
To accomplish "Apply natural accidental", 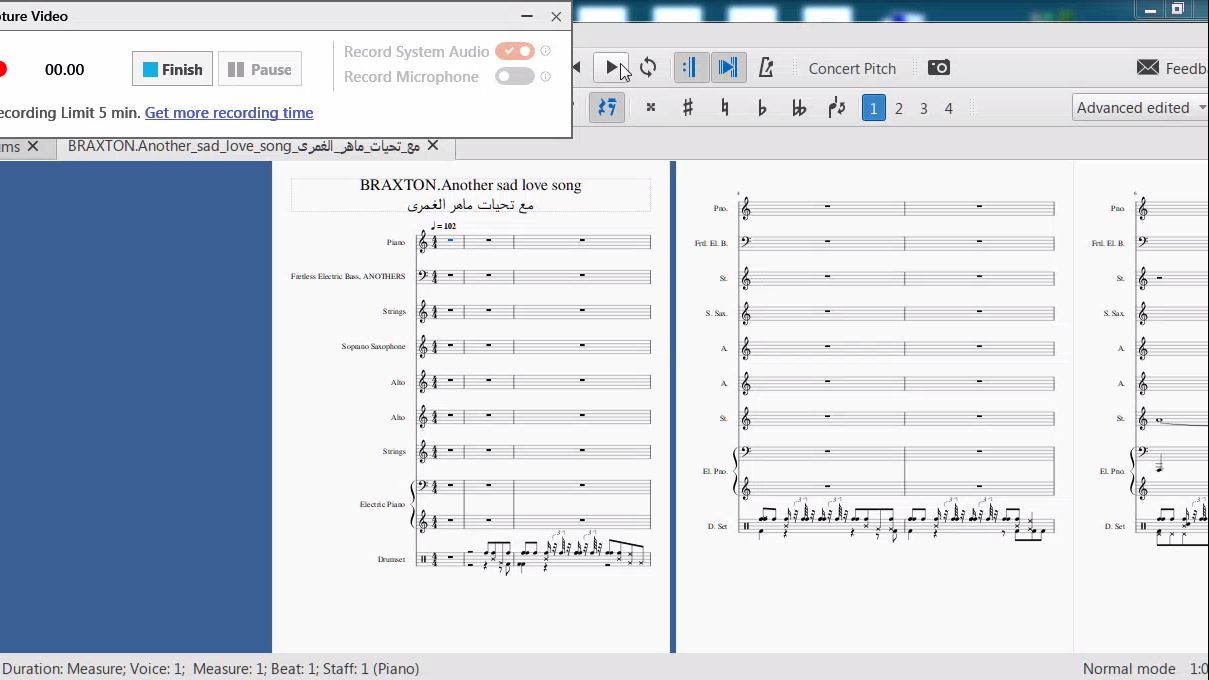I will click(725, 108).
